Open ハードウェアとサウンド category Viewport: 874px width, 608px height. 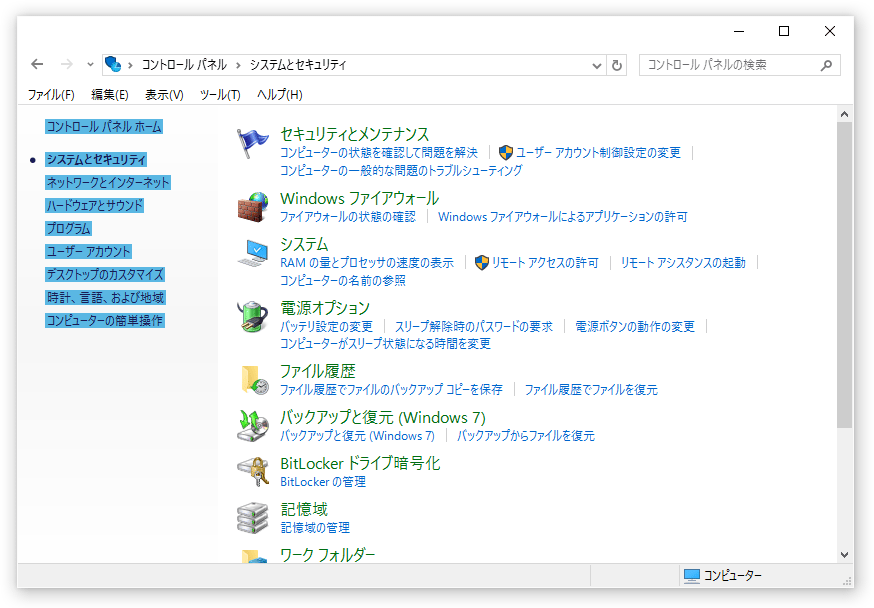(x=94, y=205)
